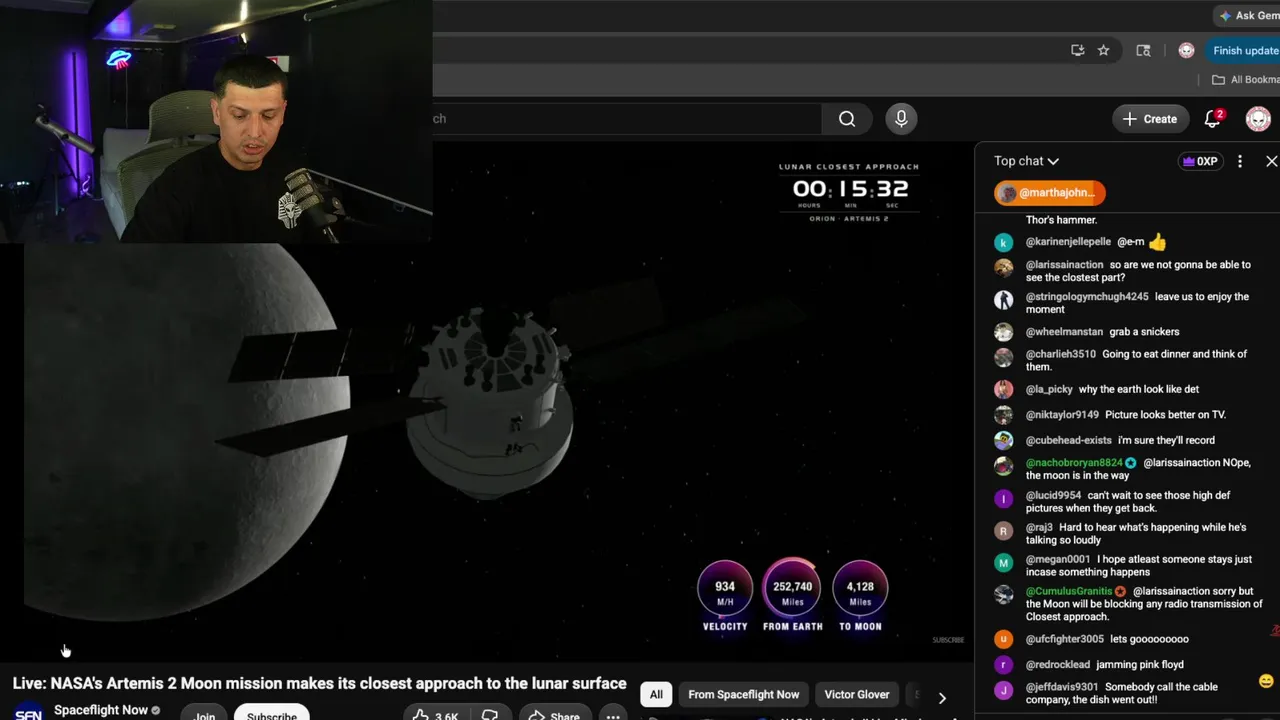Click la_picky's avatar in chat
This screenshot has height=720, width=1280.
coord(1004,390)
